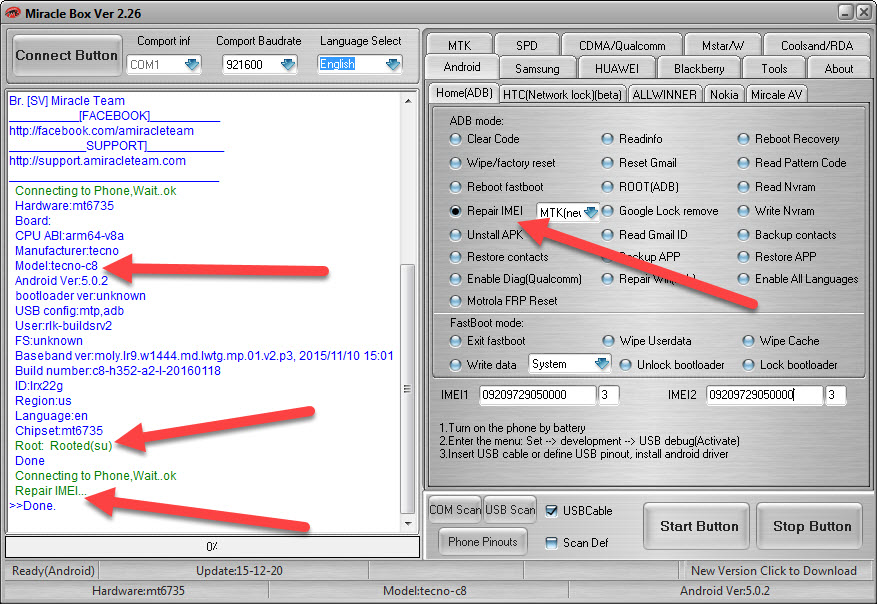This screenshot has width=877, height=604.
Task: Select the Home(ADB) sub-tab
Action: [x=464, y=93]
